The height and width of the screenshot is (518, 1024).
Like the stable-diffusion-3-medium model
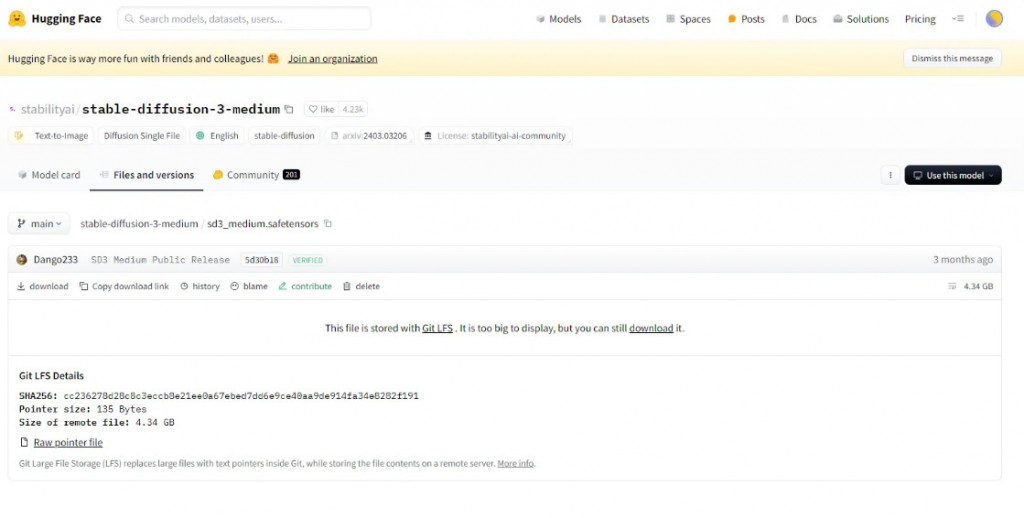point(321,109)
